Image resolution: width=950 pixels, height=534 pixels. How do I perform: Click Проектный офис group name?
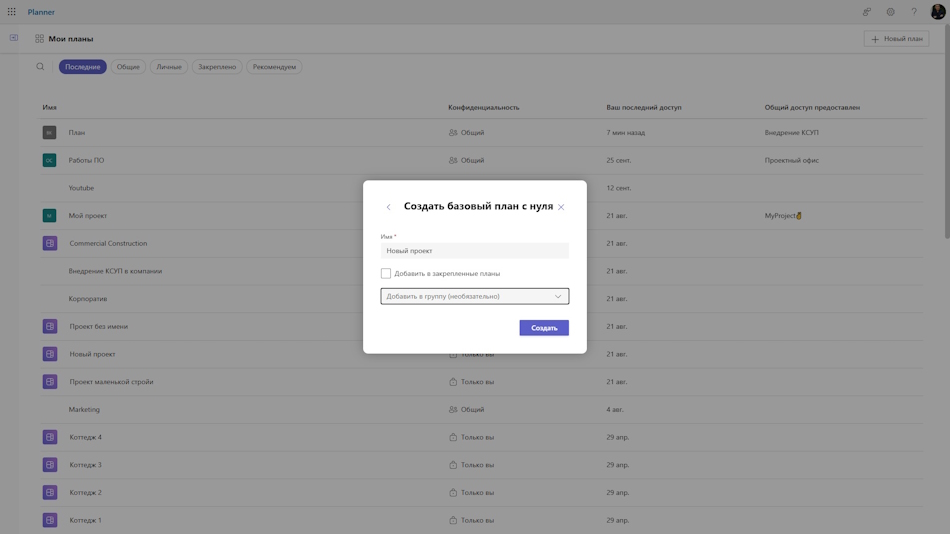791,160
